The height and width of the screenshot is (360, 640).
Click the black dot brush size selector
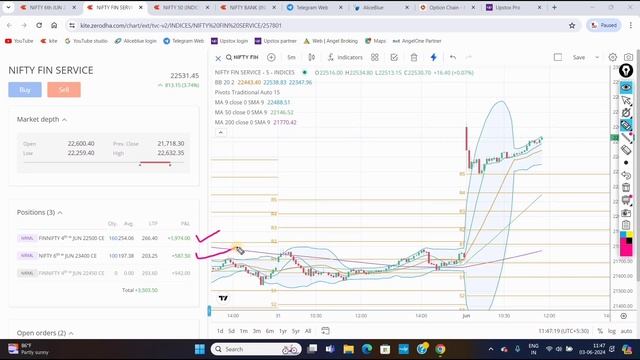click(x=626, y=163)
